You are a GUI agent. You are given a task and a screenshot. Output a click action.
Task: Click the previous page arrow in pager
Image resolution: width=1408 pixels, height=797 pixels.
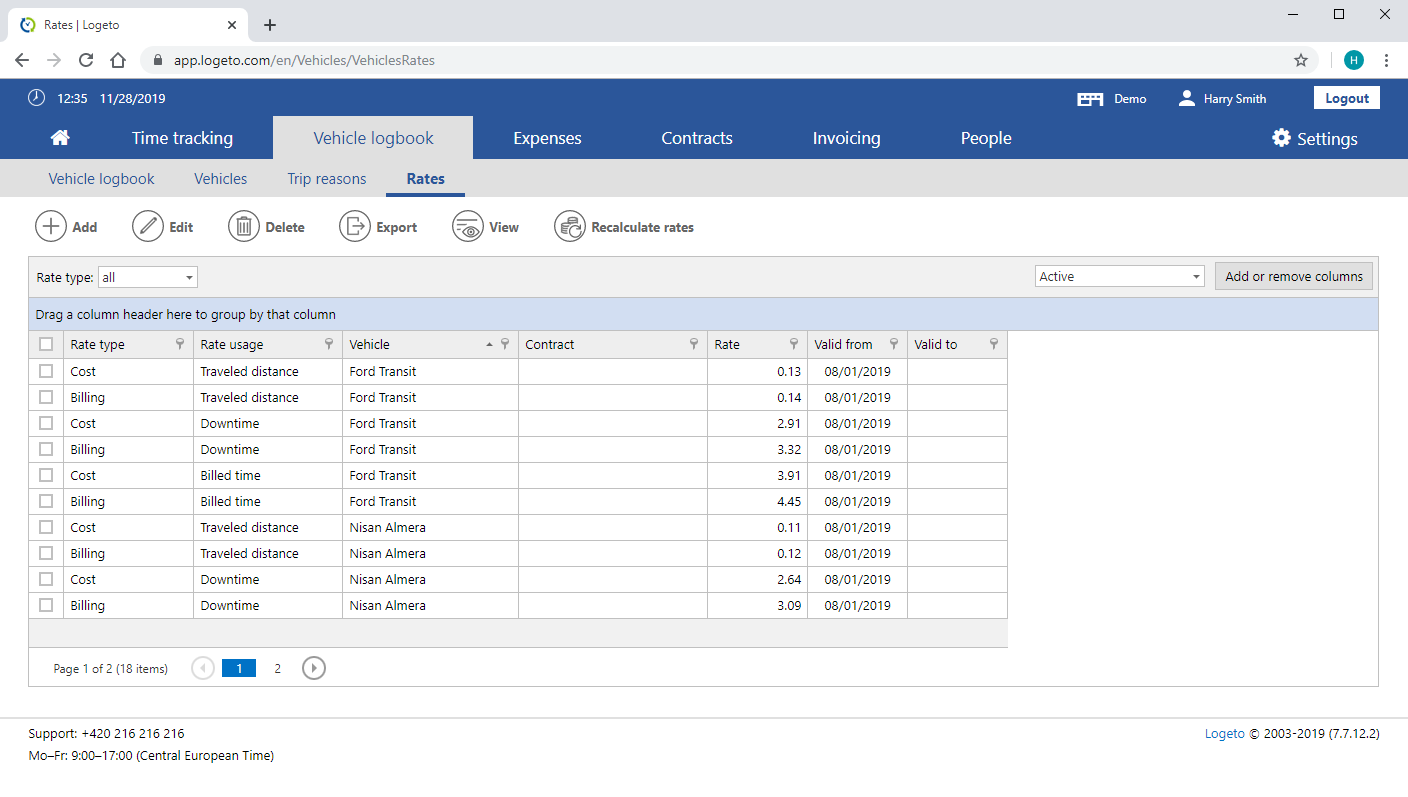pos(203,668)
